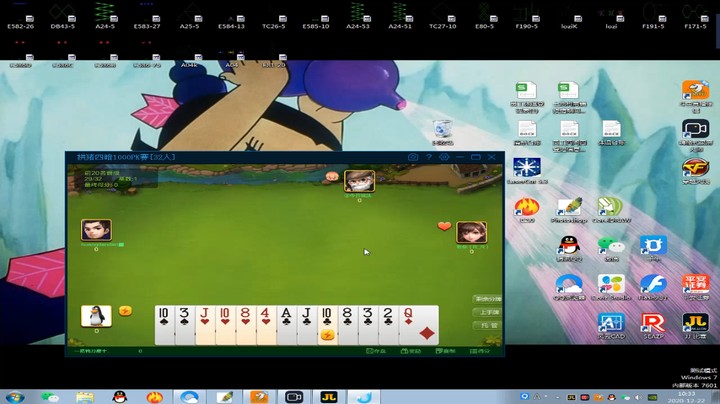Open the Photoshop shortcut on the desktop
Screen dimensions: 720x404
(x=569, y=211)
